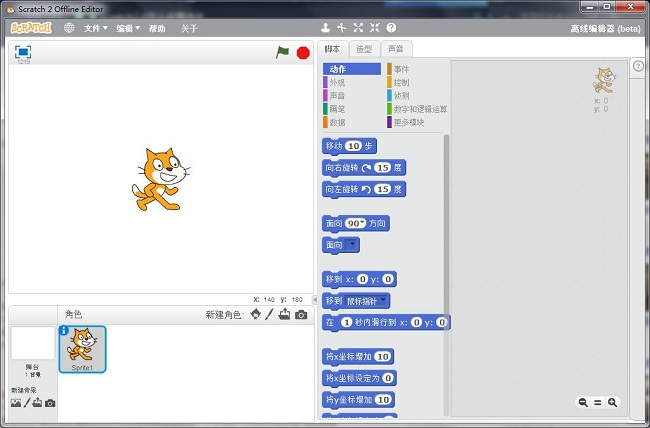Select the duplicate stamp tool
Viewport: 650px width, 428px height.
(x=325, y=28)
